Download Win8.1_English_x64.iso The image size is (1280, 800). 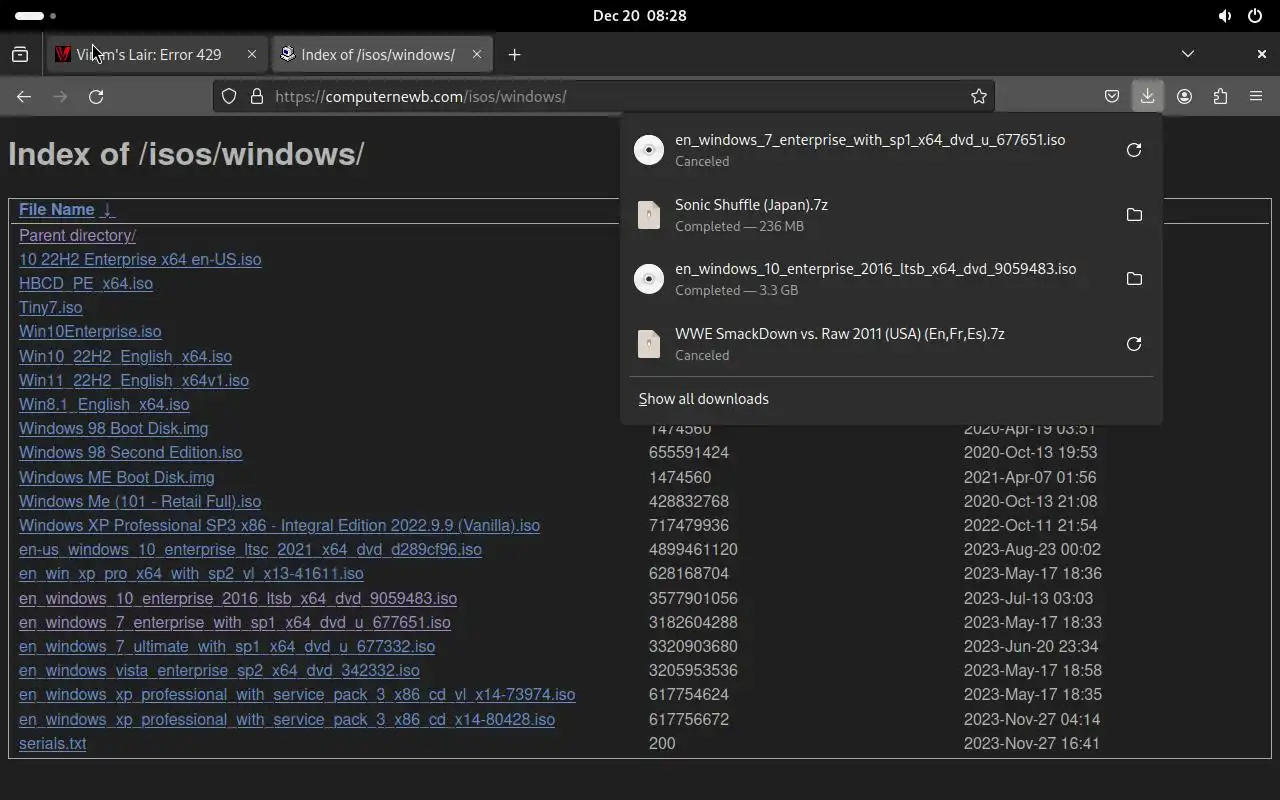(104, 405)
